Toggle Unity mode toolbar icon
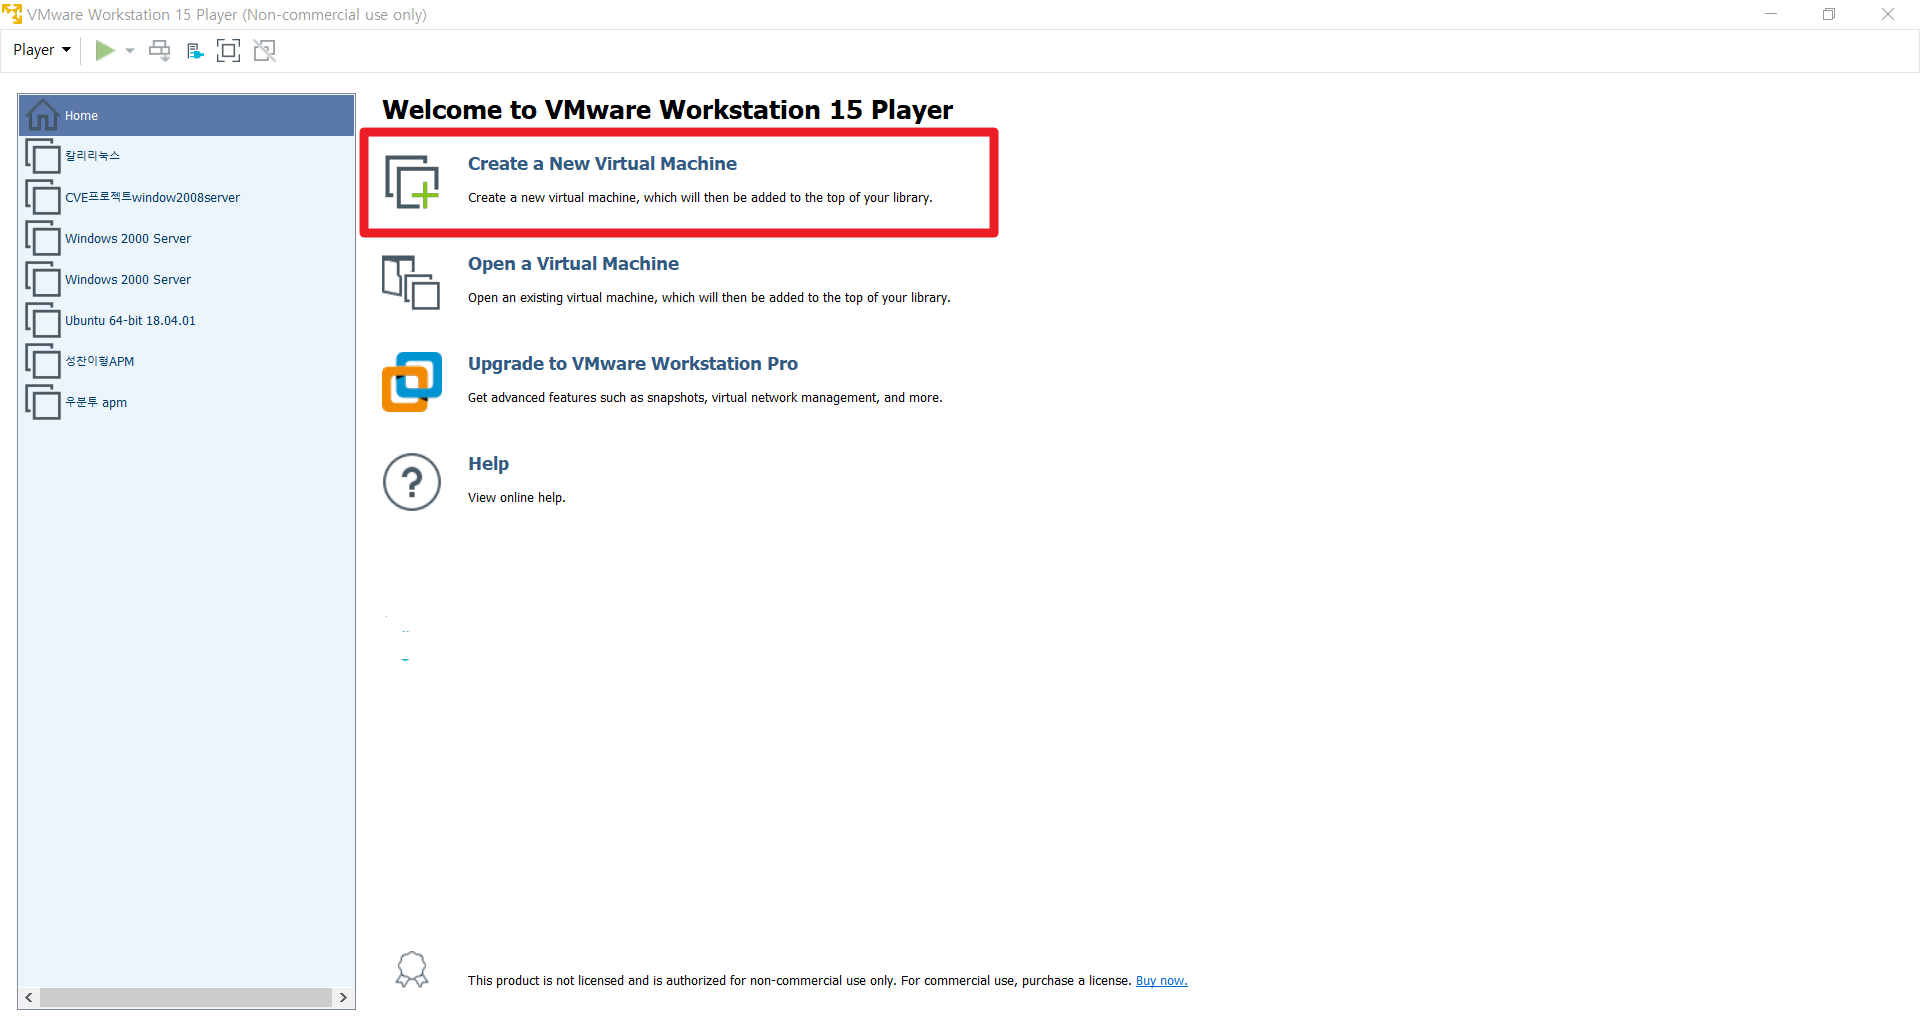This screenshot has width=1920, height=1030. pyautogui.click(x=265, y=50)
